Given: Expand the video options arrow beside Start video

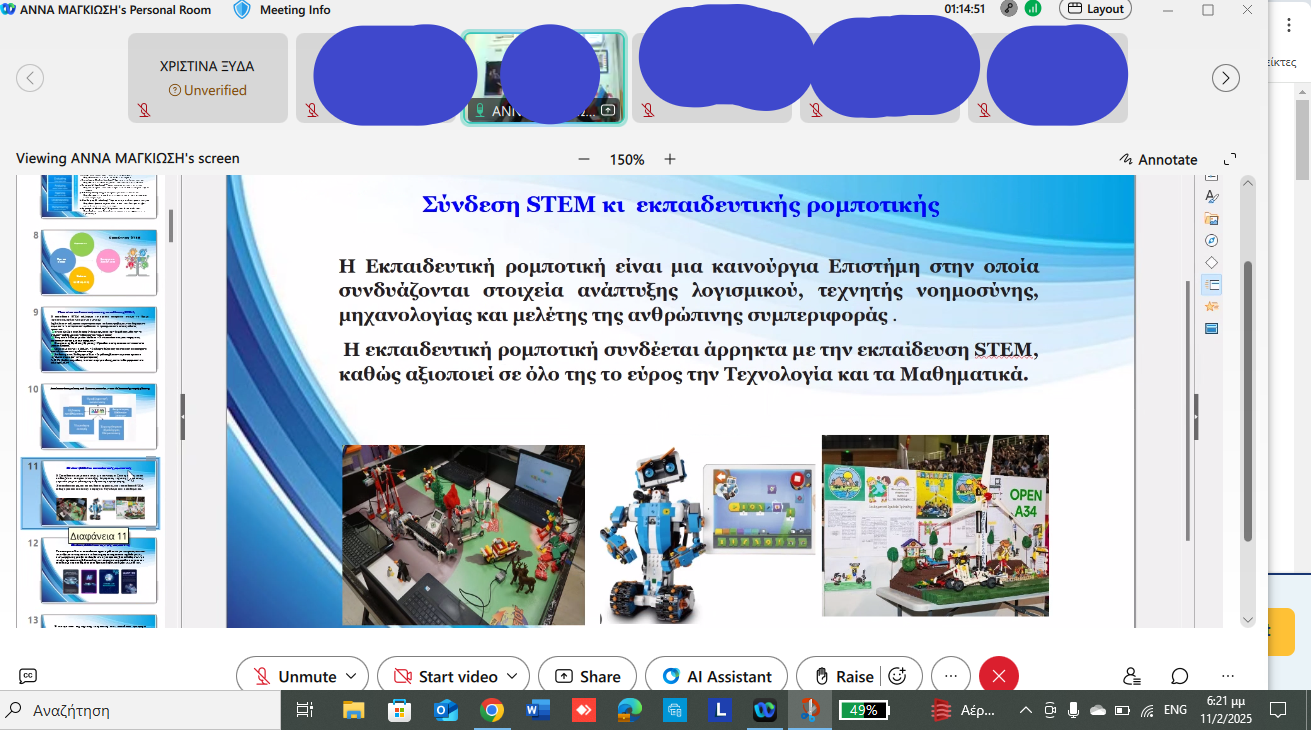Looking at the screenshot, I should [x=512, y=676].
